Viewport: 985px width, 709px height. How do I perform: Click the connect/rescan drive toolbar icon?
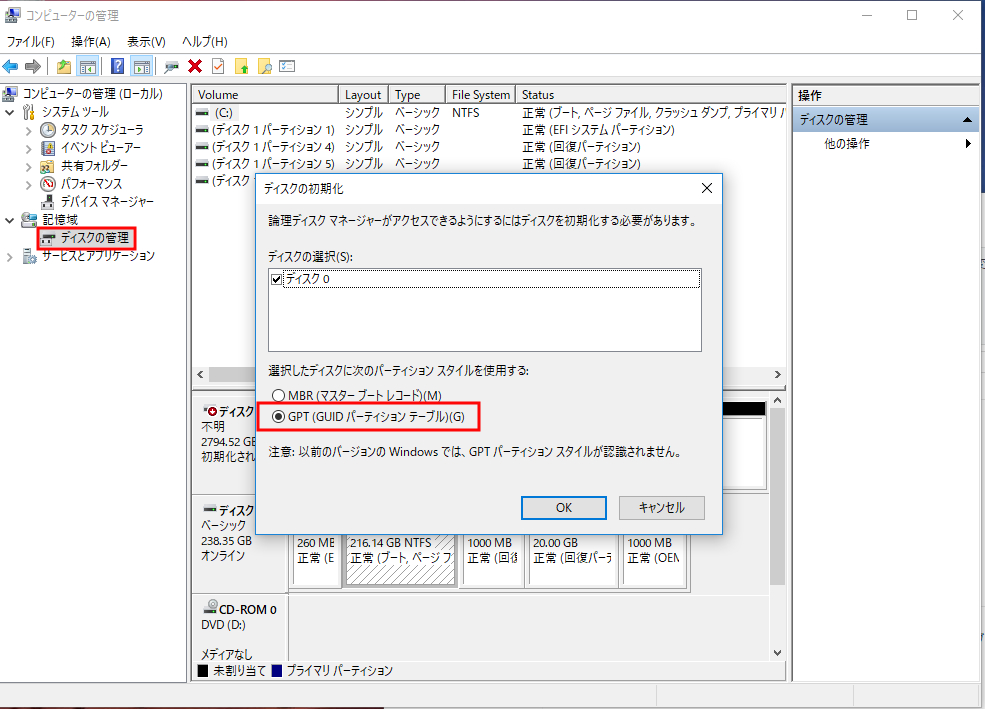[x=171, y=66]
